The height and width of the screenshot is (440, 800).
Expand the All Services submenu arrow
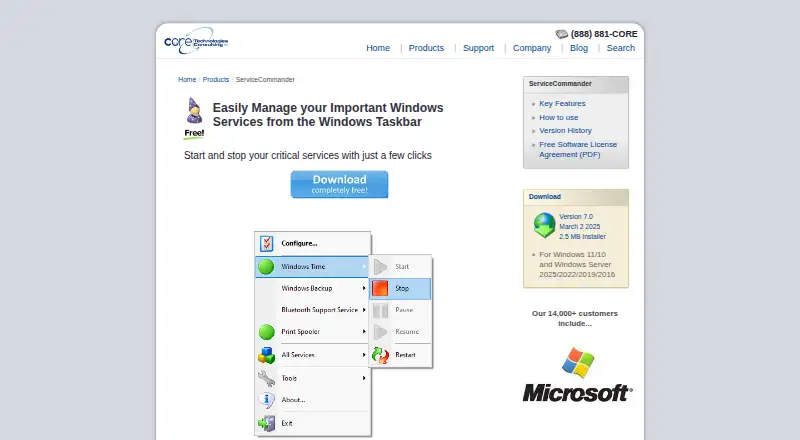[x=364, y=355]
